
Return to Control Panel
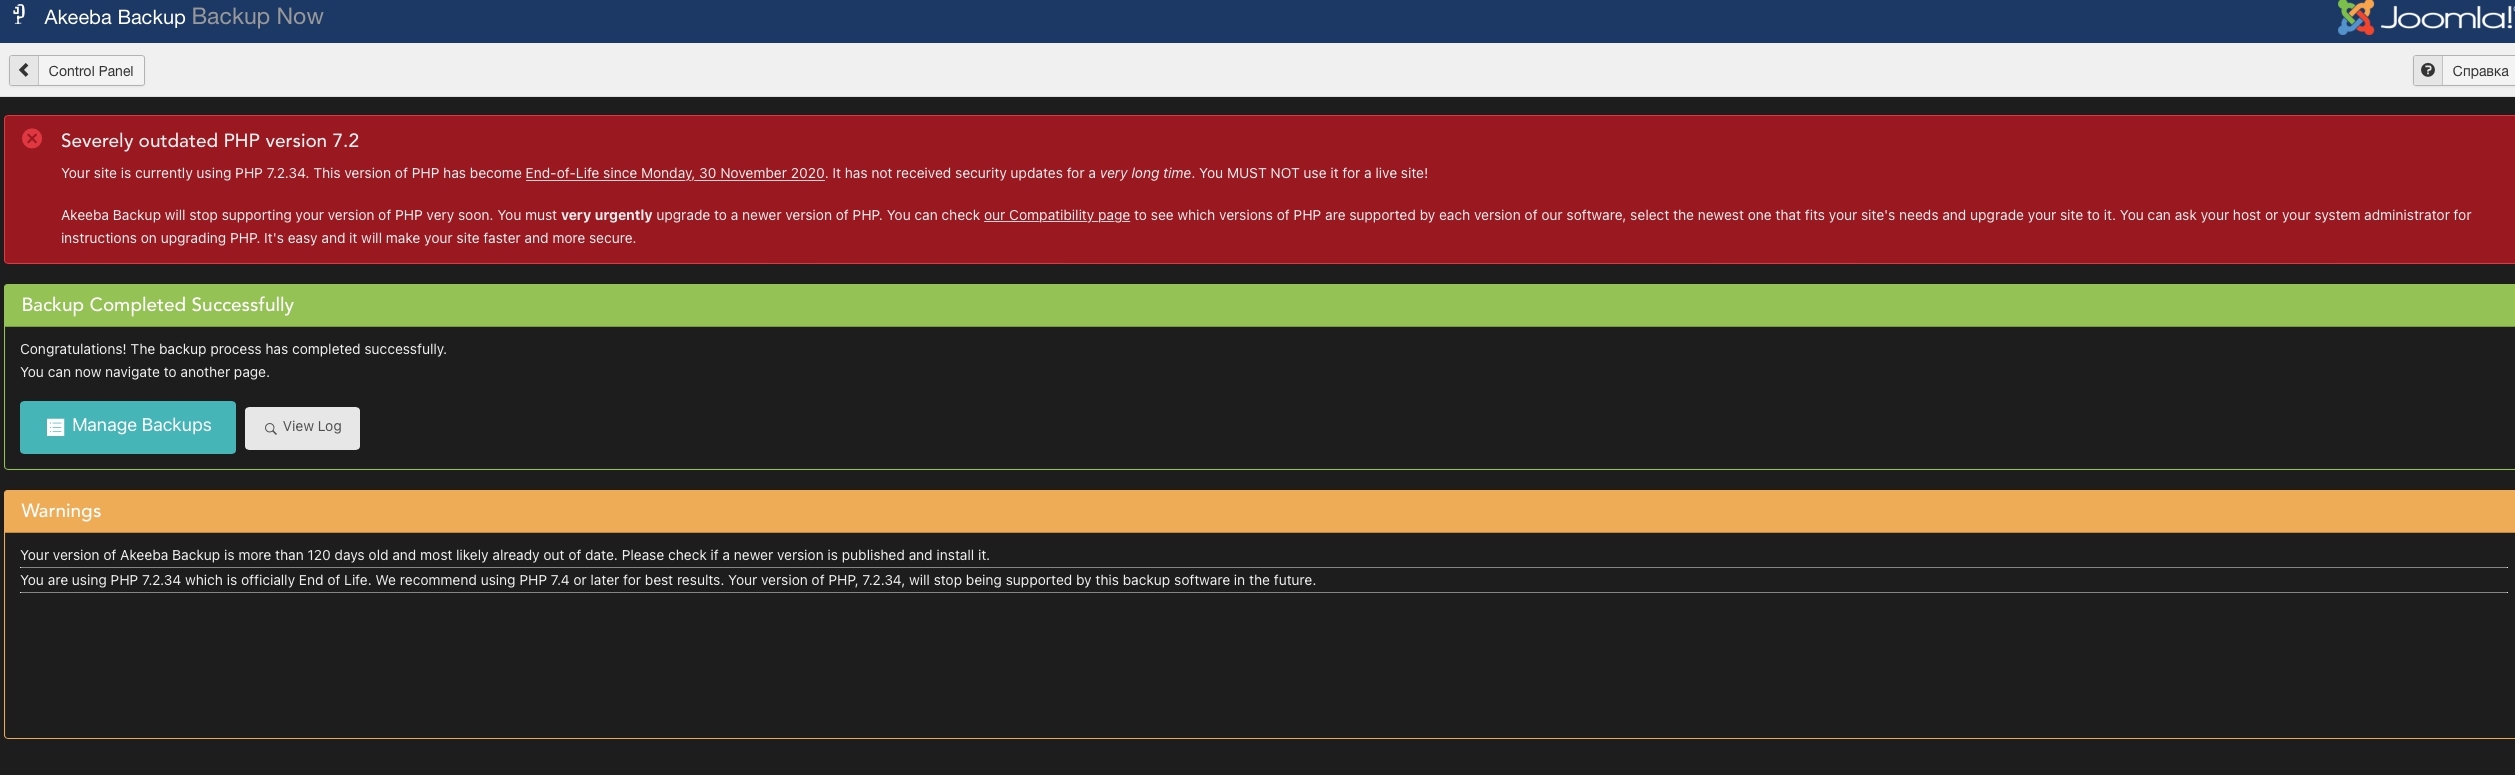pos(90,71)
